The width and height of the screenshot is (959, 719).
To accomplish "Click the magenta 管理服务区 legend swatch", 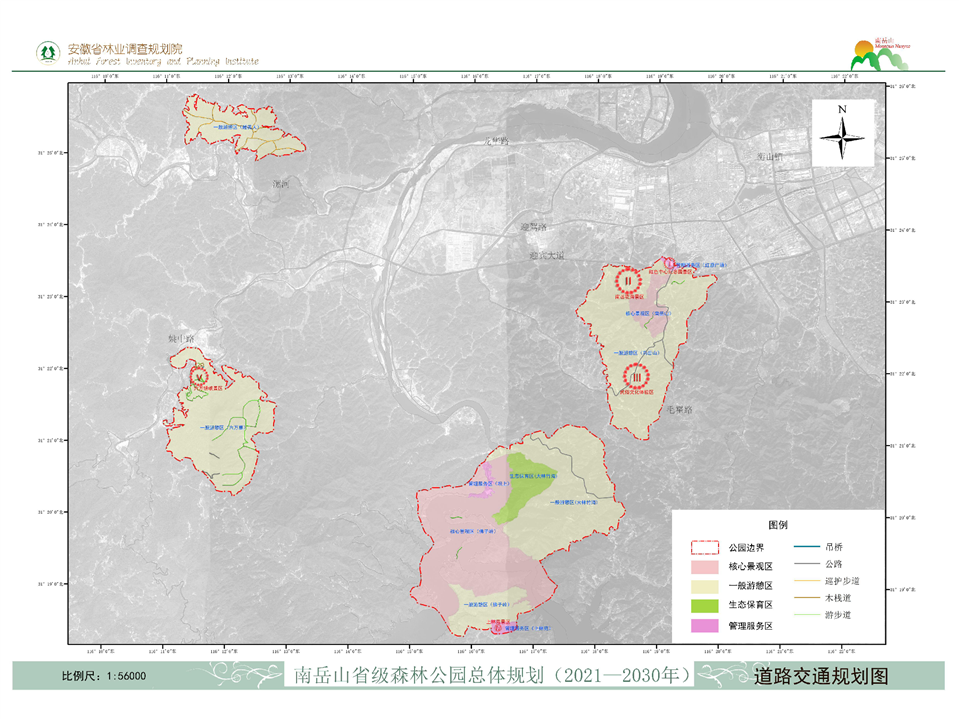I will tap(706, 625).
